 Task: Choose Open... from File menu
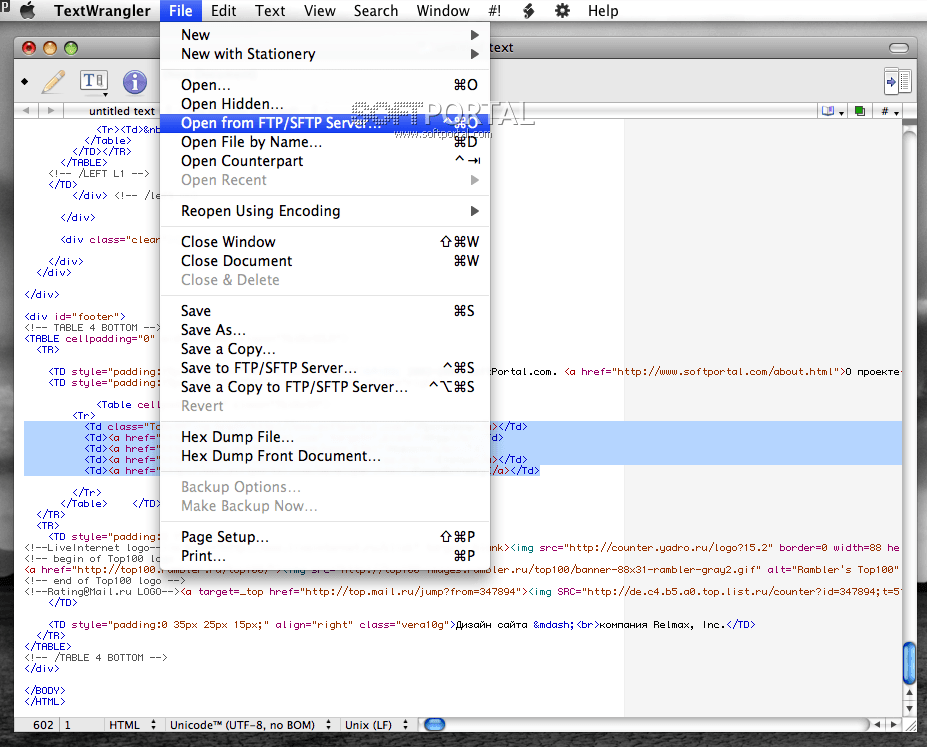click(x=325, y=85)
